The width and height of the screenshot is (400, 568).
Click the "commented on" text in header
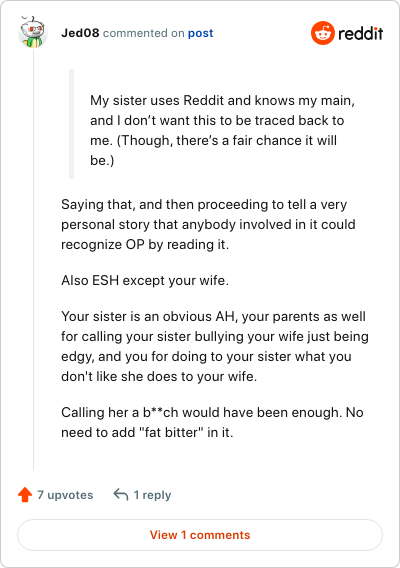pyautogui.click(x=143, y=33)
